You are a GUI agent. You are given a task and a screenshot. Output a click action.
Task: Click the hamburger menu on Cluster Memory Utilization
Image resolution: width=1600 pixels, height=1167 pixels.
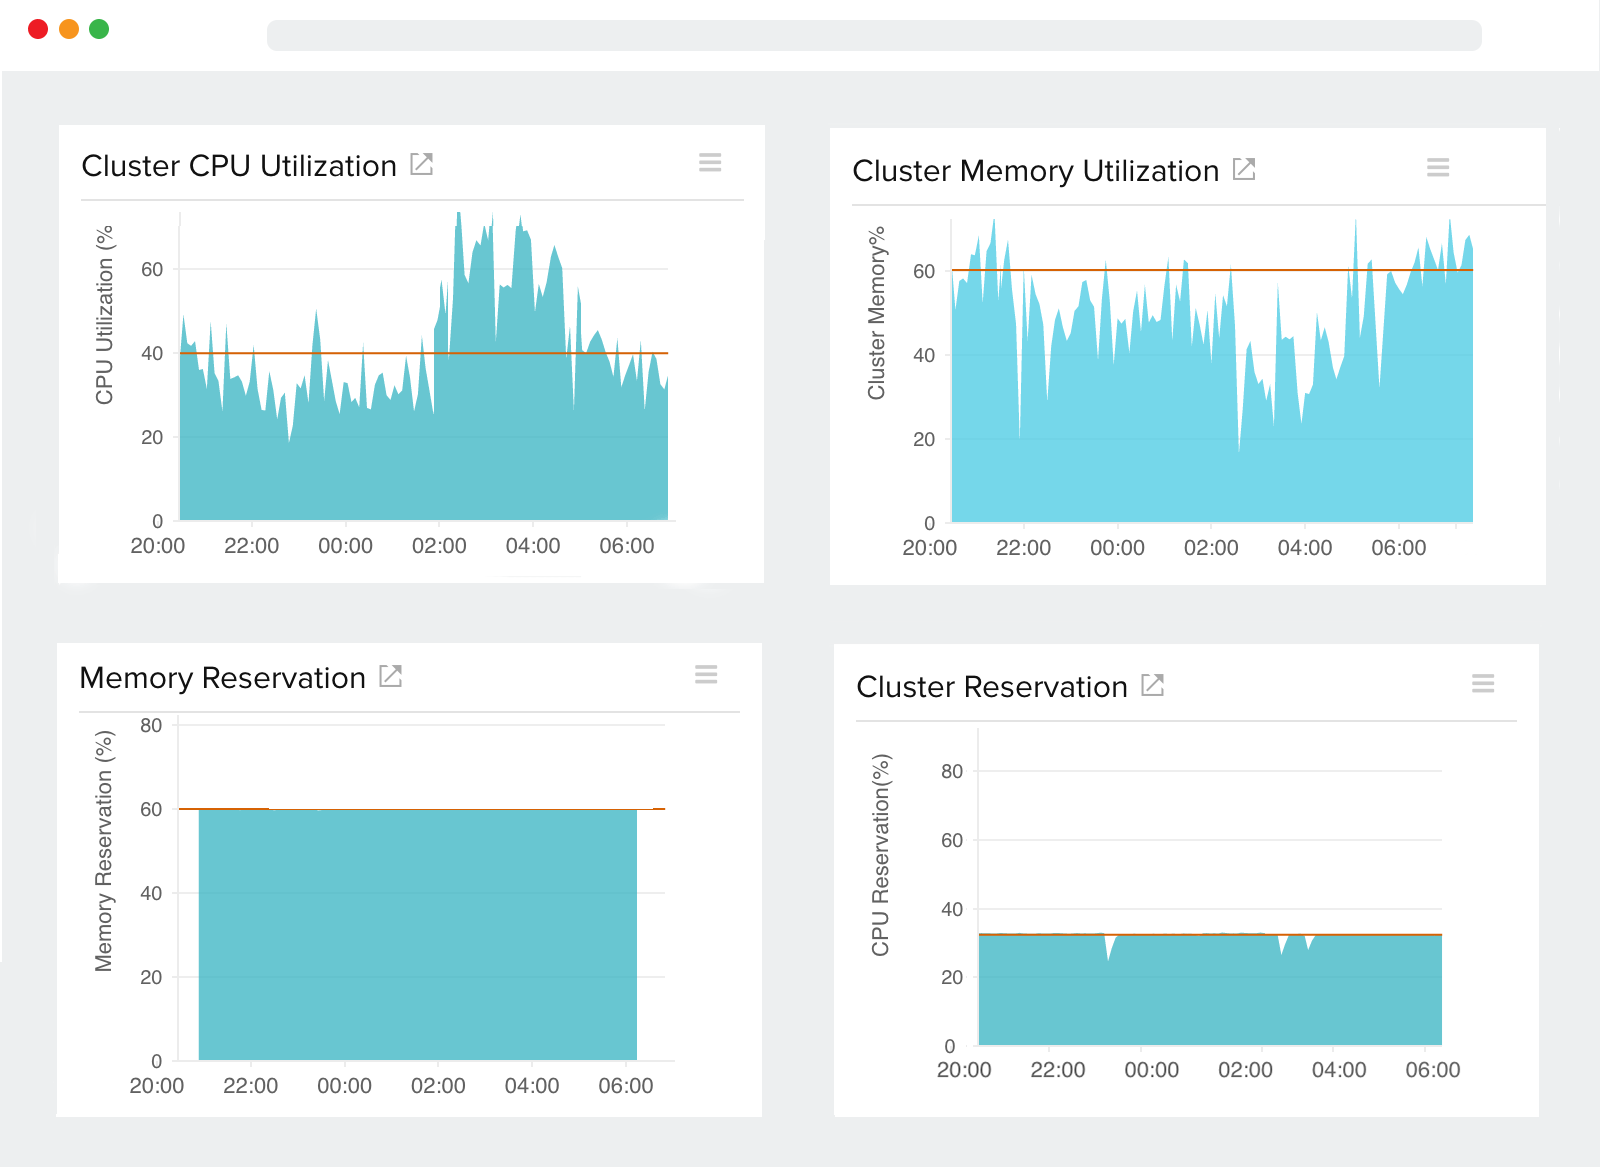click(x=1438, y=167)
